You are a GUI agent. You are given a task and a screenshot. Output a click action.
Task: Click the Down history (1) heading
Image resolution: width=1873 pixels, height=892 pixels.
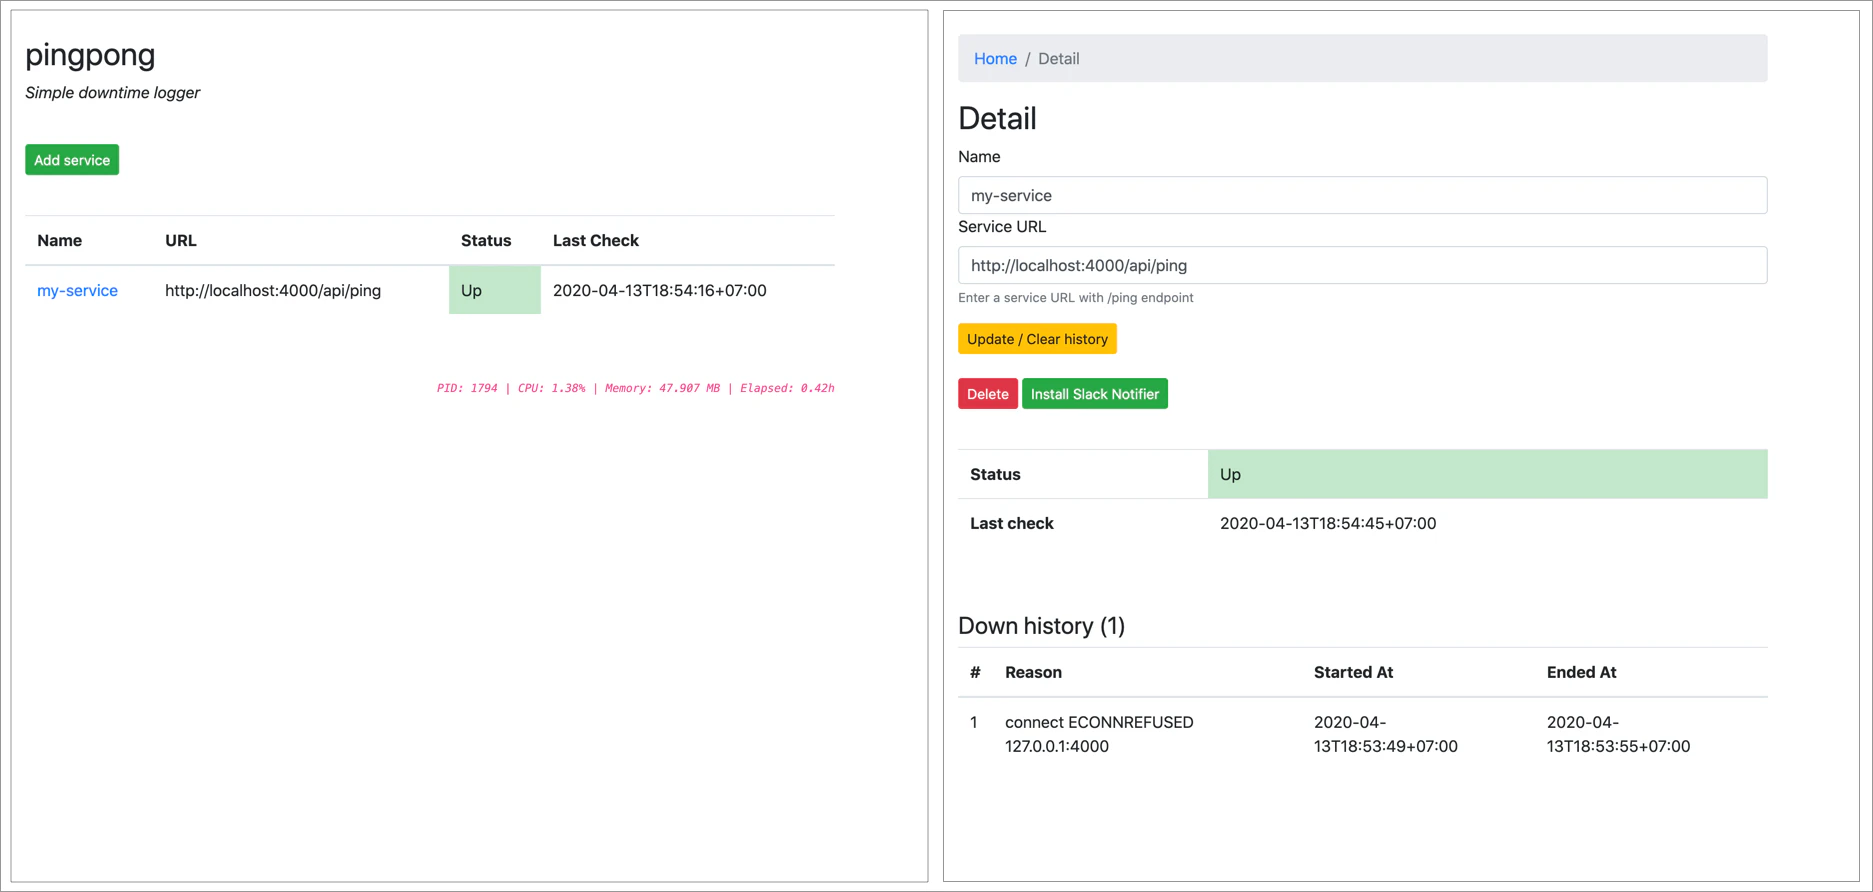pyautogui.click(x=1041, y=626)
